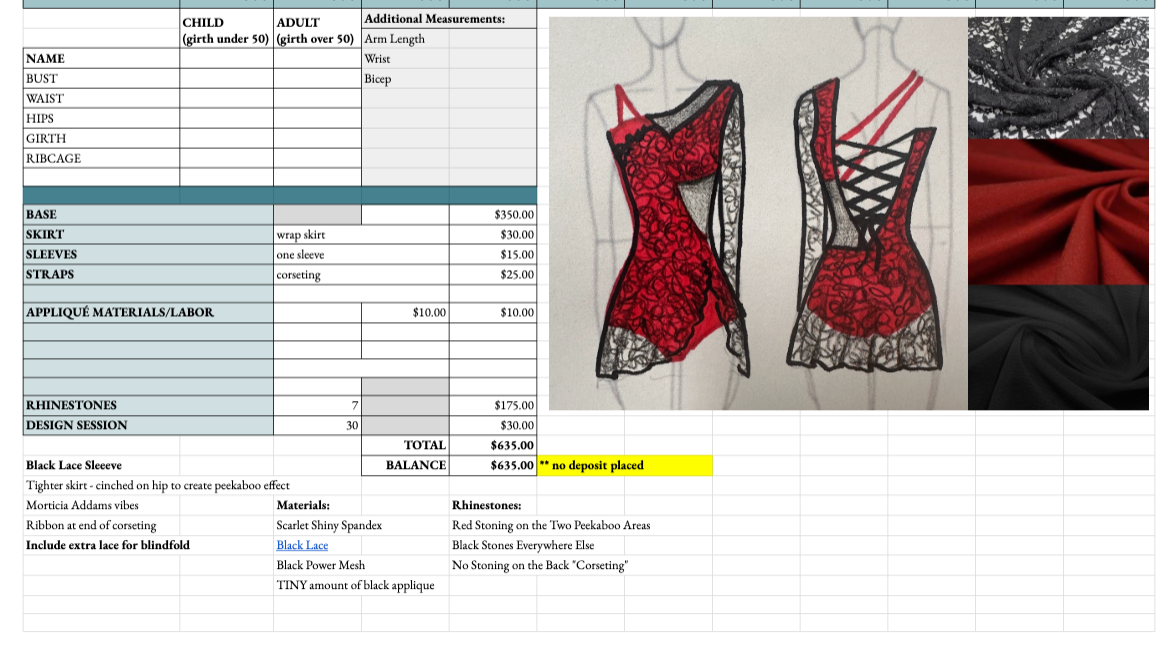Open the Black Lace hyperlink
Image resolution: width=1170 pixels, height=650 pixels.
coord(301,545)
